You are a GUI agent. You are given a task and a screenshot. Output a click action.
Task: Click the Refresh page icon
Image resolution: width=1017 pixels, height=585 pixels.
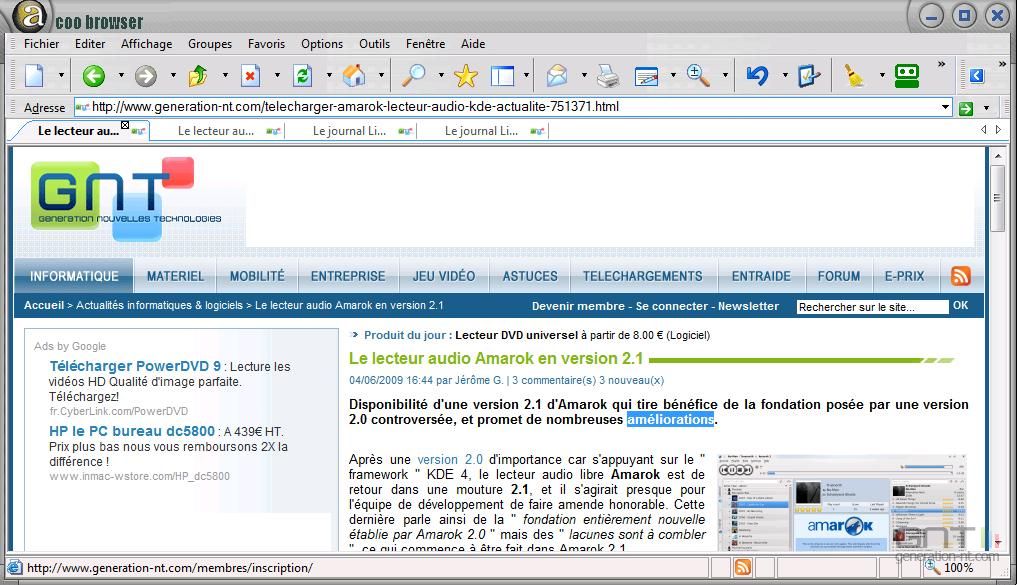302,76
